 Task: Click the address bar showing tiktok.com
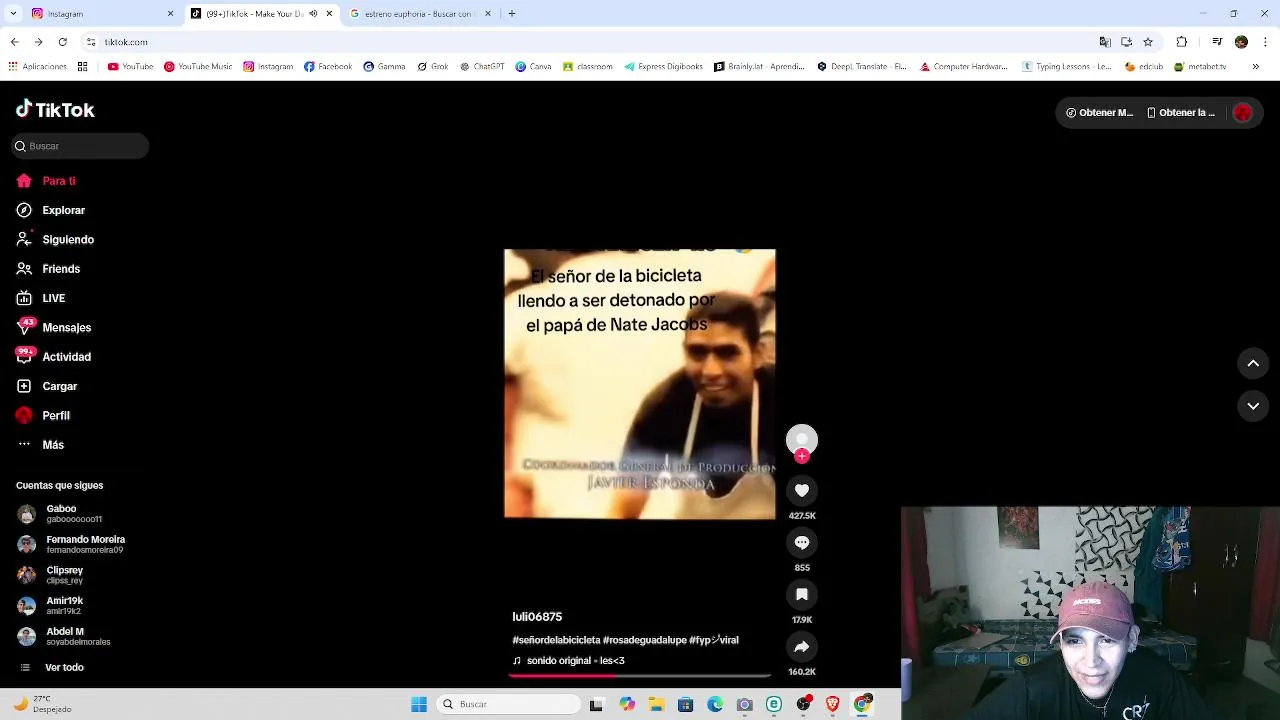[x=590, y=42]
